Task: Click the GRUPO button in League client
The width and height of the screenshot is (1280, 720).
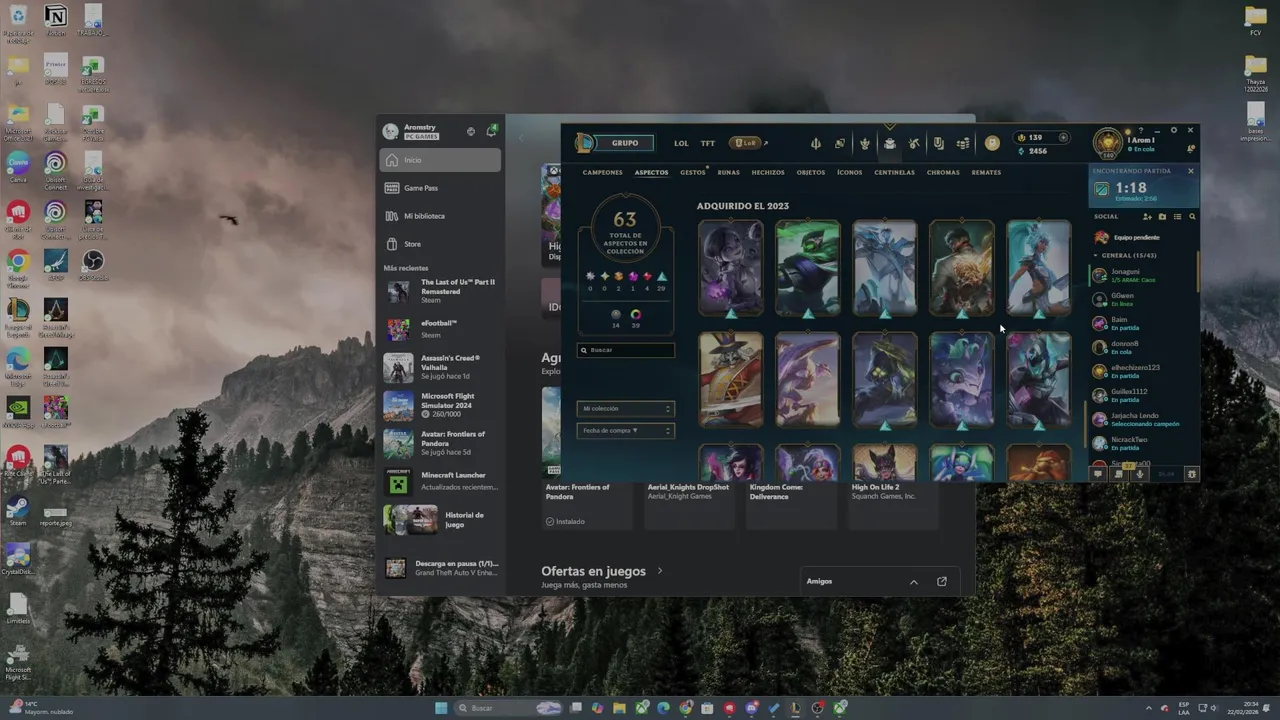Action: tap(625, 143)
